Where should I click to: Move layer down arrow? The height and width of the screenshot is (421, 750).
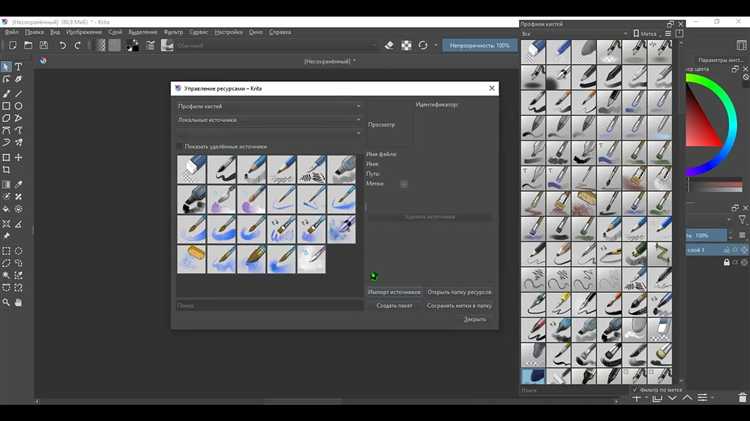coord(672,398)
